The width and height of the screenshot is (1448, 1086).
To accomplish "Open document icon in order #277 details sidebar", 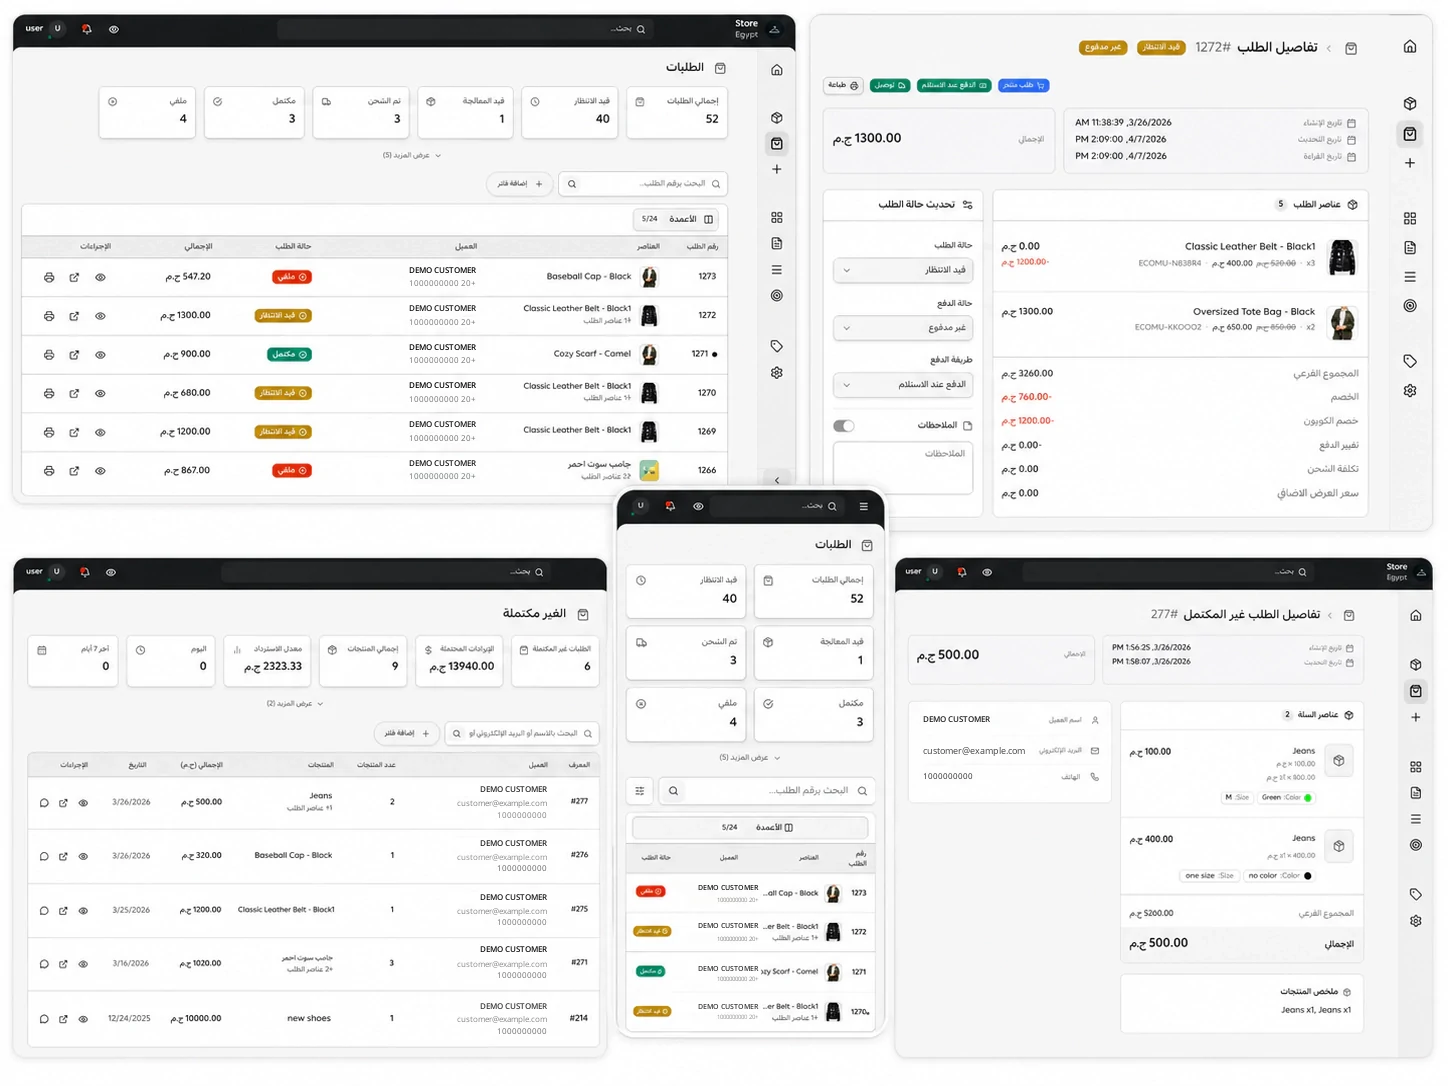I will (x=1416, y=793).
